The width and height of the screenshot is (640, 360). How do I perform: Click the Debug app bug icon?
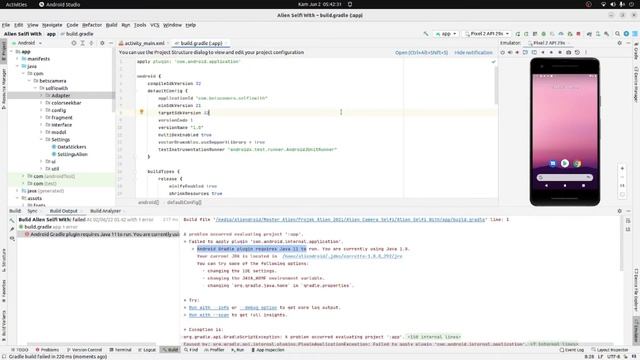[544, 34]
